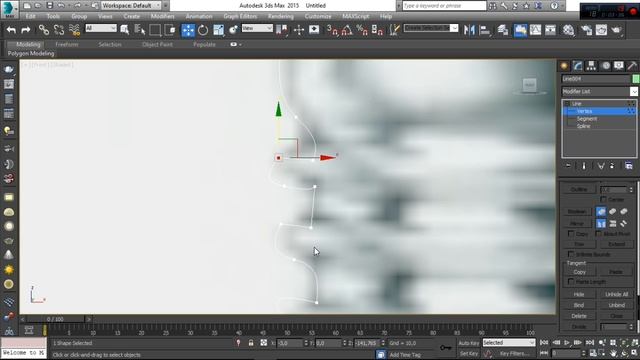The height and width of the screenshot is (360, 640).
Task: Open the Customize menu
Action: pyautogui.click(x=318, y=16)
